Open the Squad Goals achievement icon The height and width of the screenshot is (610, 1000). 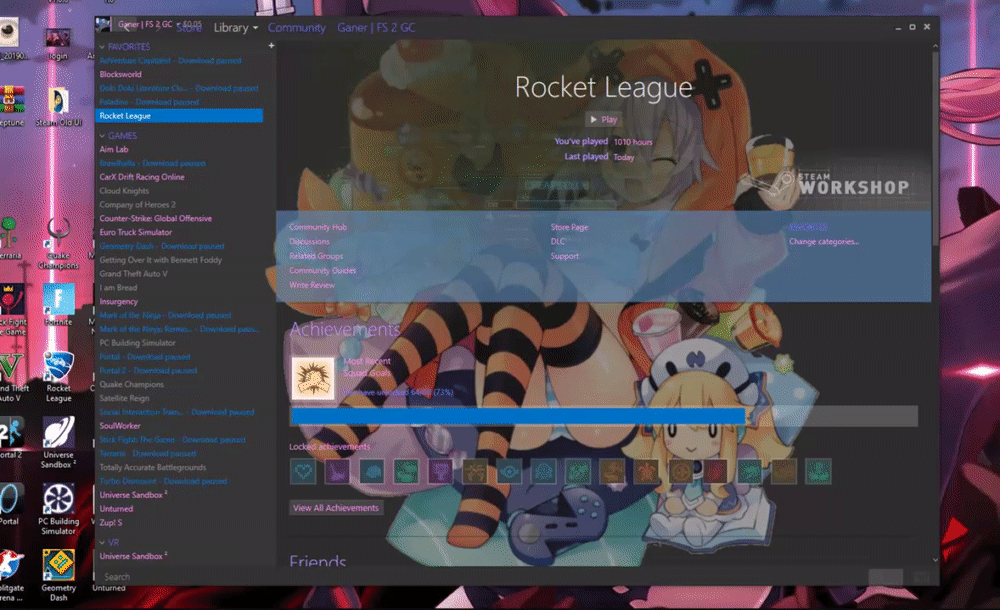(312, 378)
